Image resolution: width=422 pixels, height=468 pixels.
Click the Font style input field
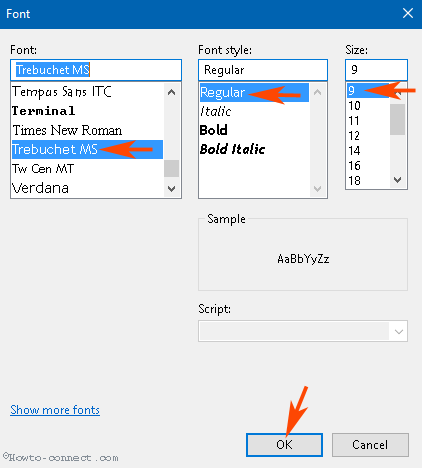(263, 70)
